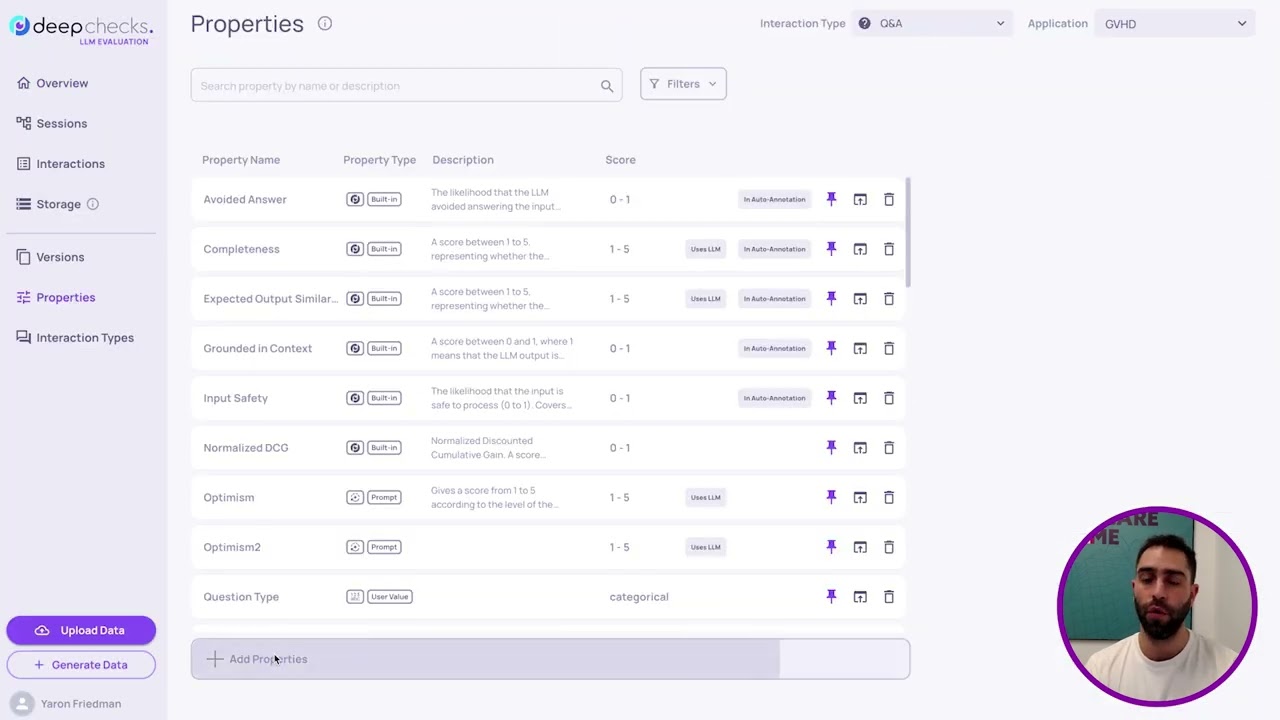The height and width of the screenshot is (720, 1280).
Task: Click the pin icon for Avoided Answer
Action: [831, 199]
